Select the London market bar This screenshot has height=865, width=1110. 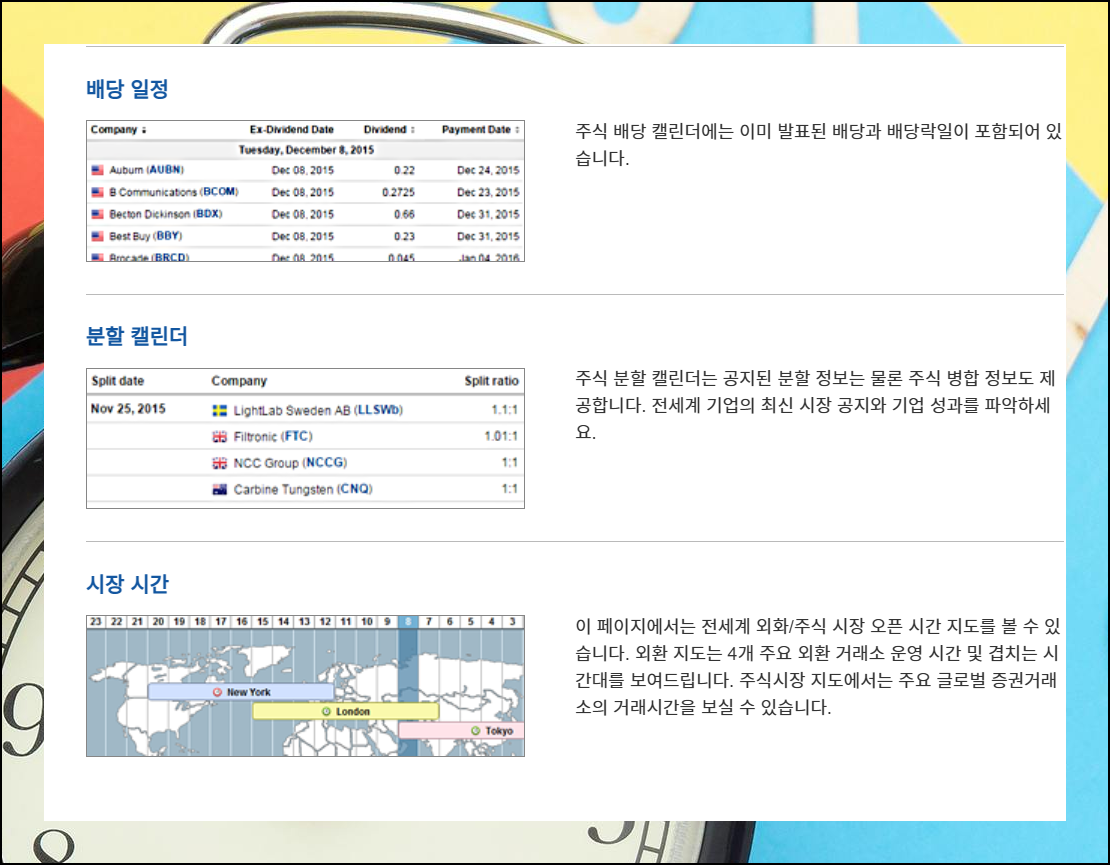[345, 711]
